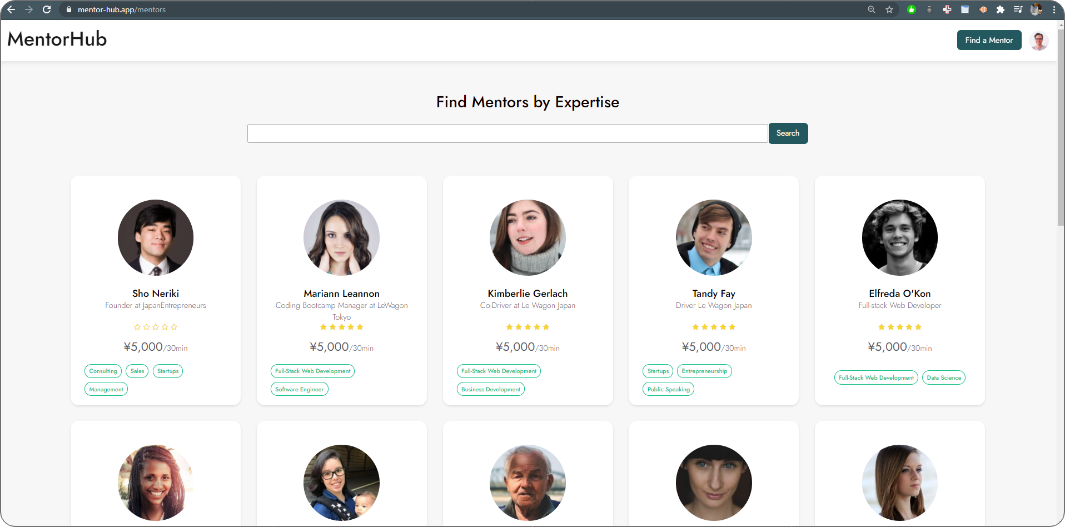Select the Management tag on Sho Neriki's card
The height and width of the screenshot is (527, 1065).
tap(106, 389)
